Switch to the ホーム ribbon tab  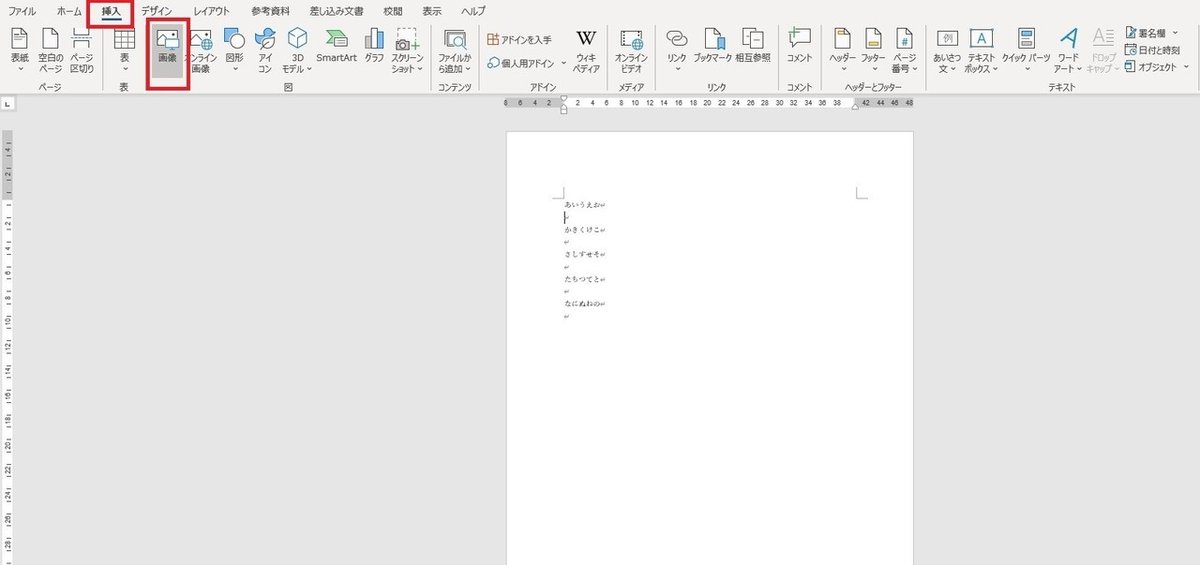[69, 11]
